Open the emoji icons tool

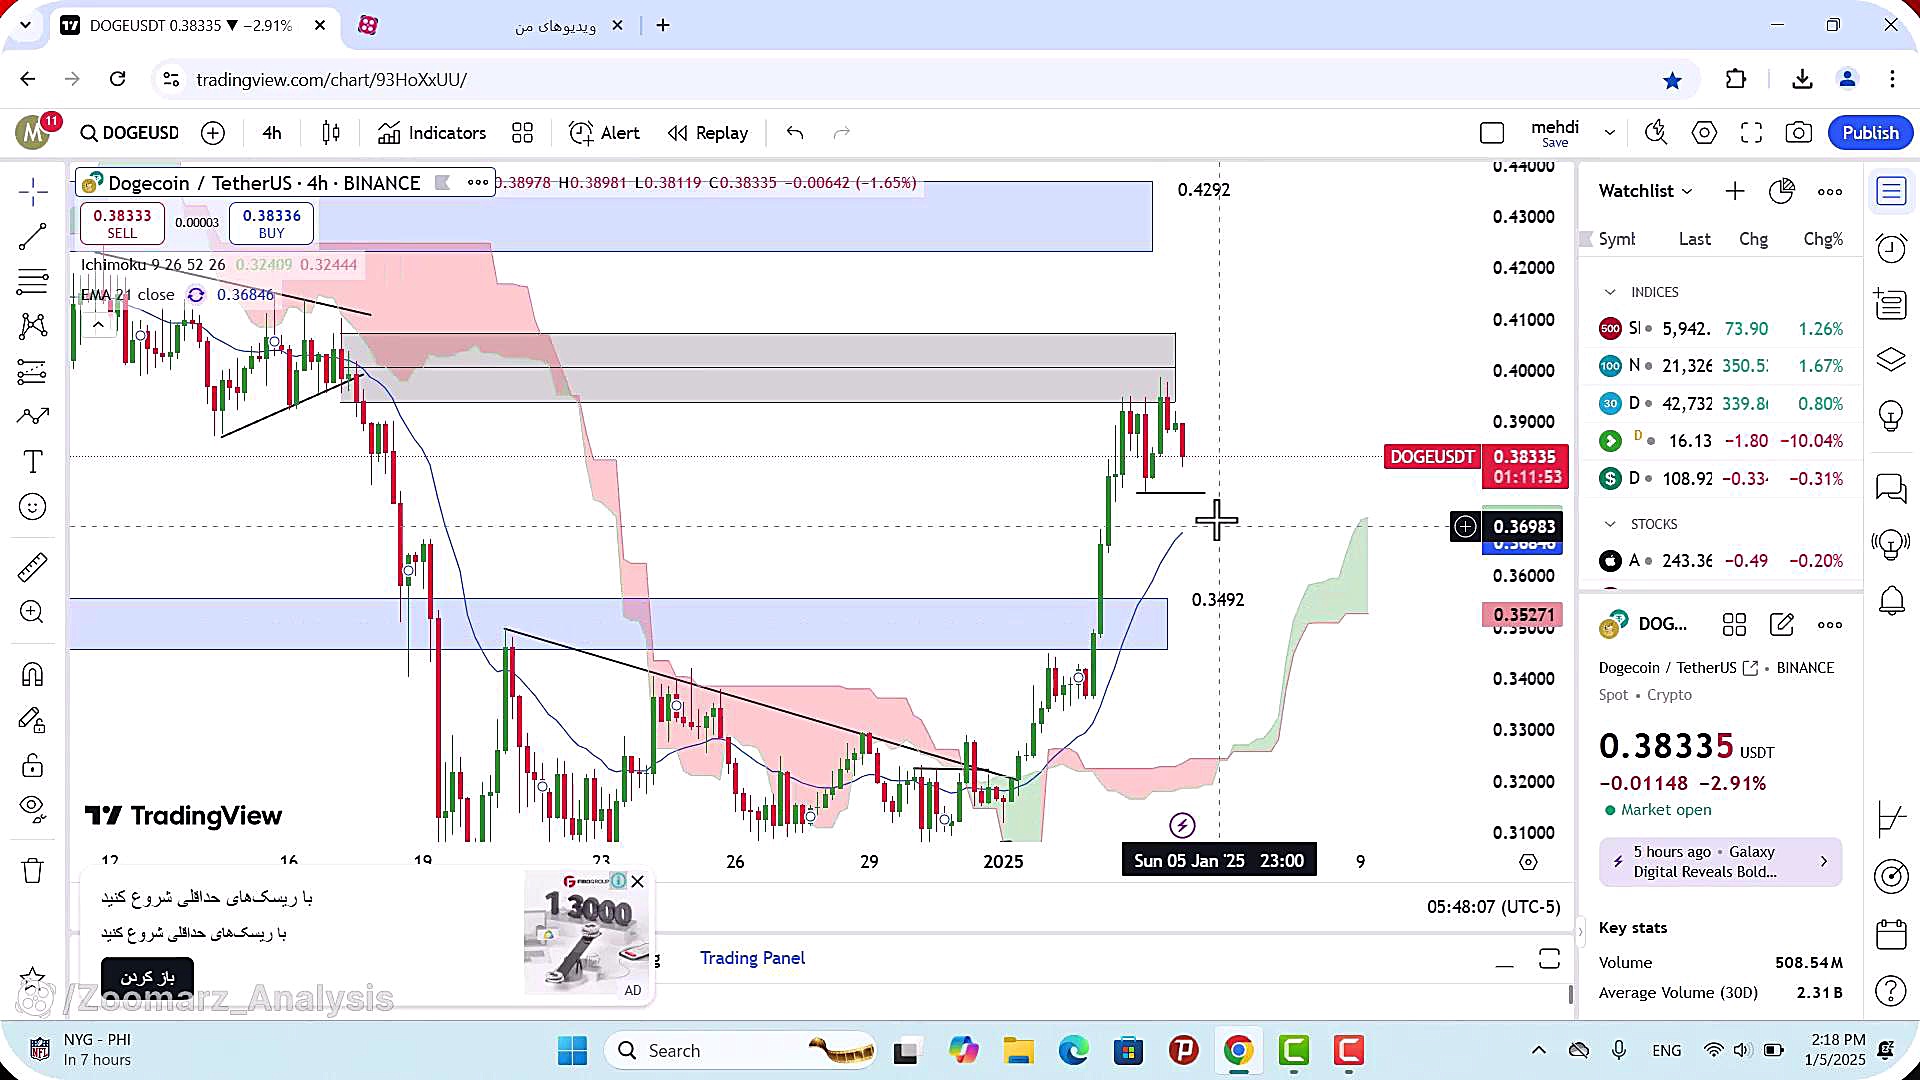[33, 507]
